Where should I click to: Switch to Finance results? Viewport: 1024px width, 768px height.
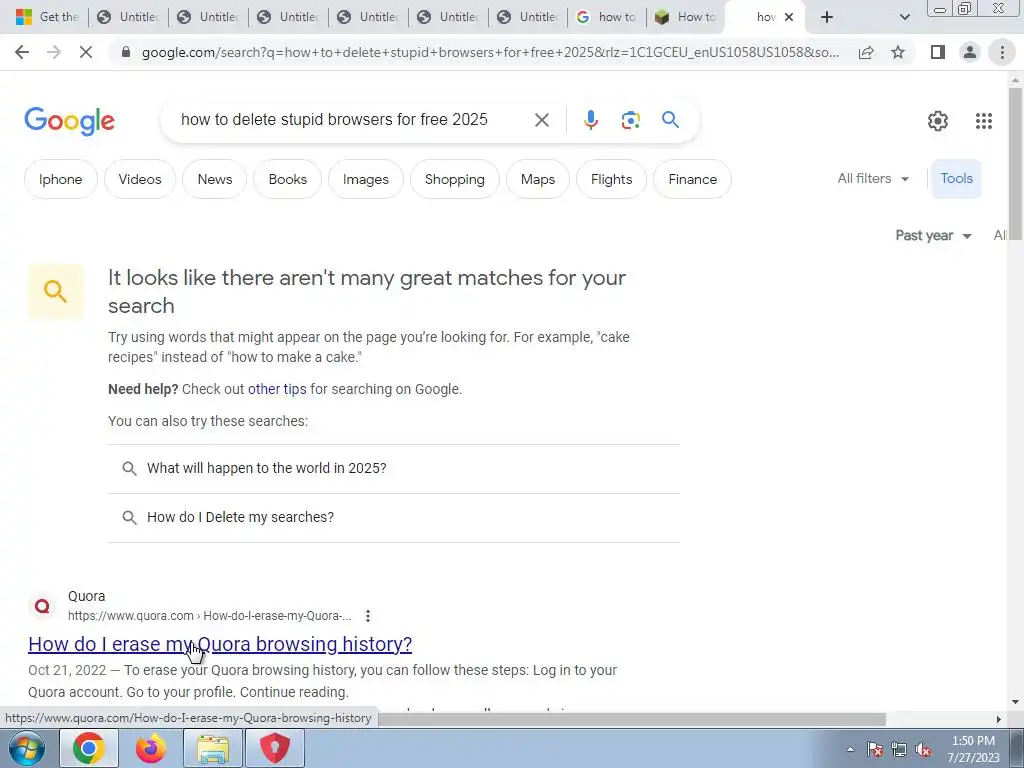692,179
